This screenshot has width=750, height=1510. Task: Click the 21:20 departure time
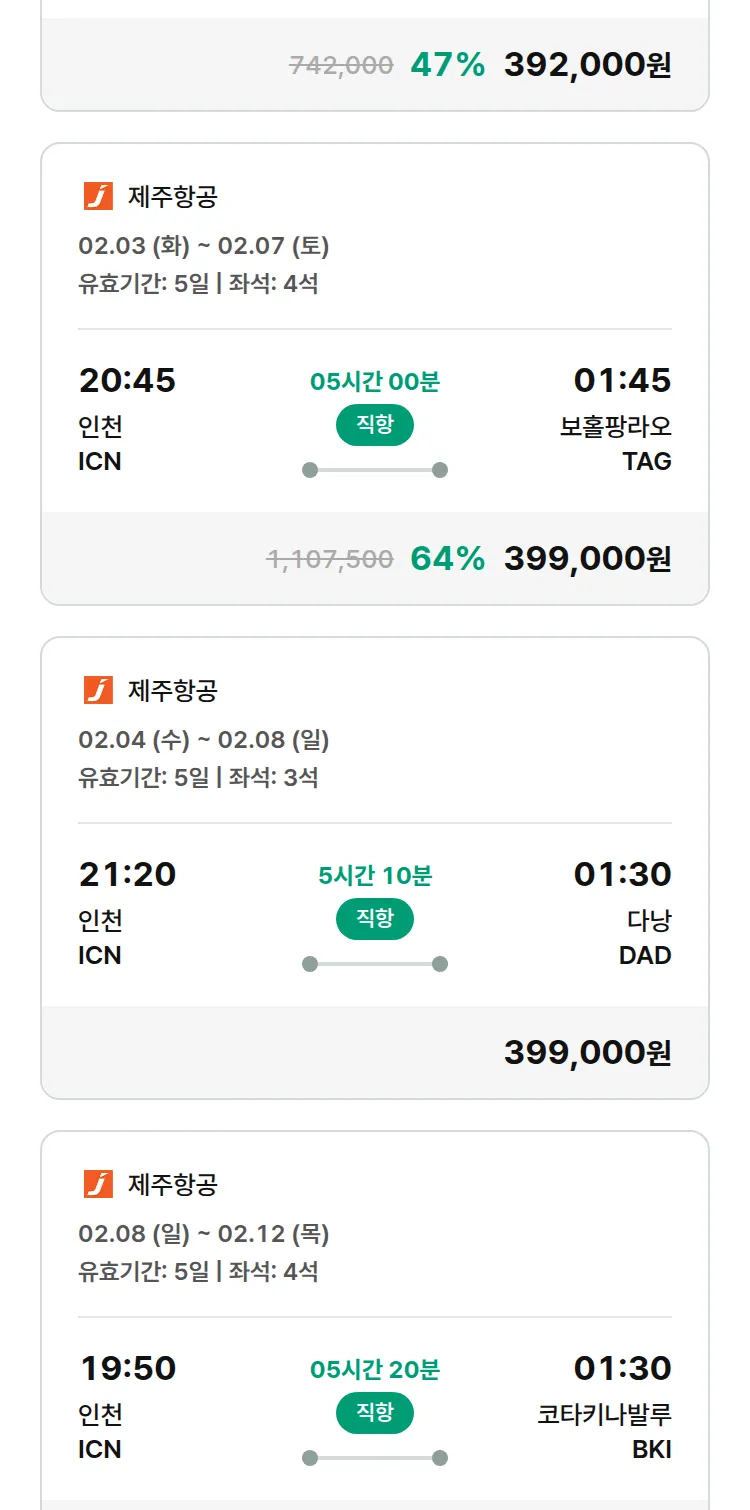click(x=127, y=874)
